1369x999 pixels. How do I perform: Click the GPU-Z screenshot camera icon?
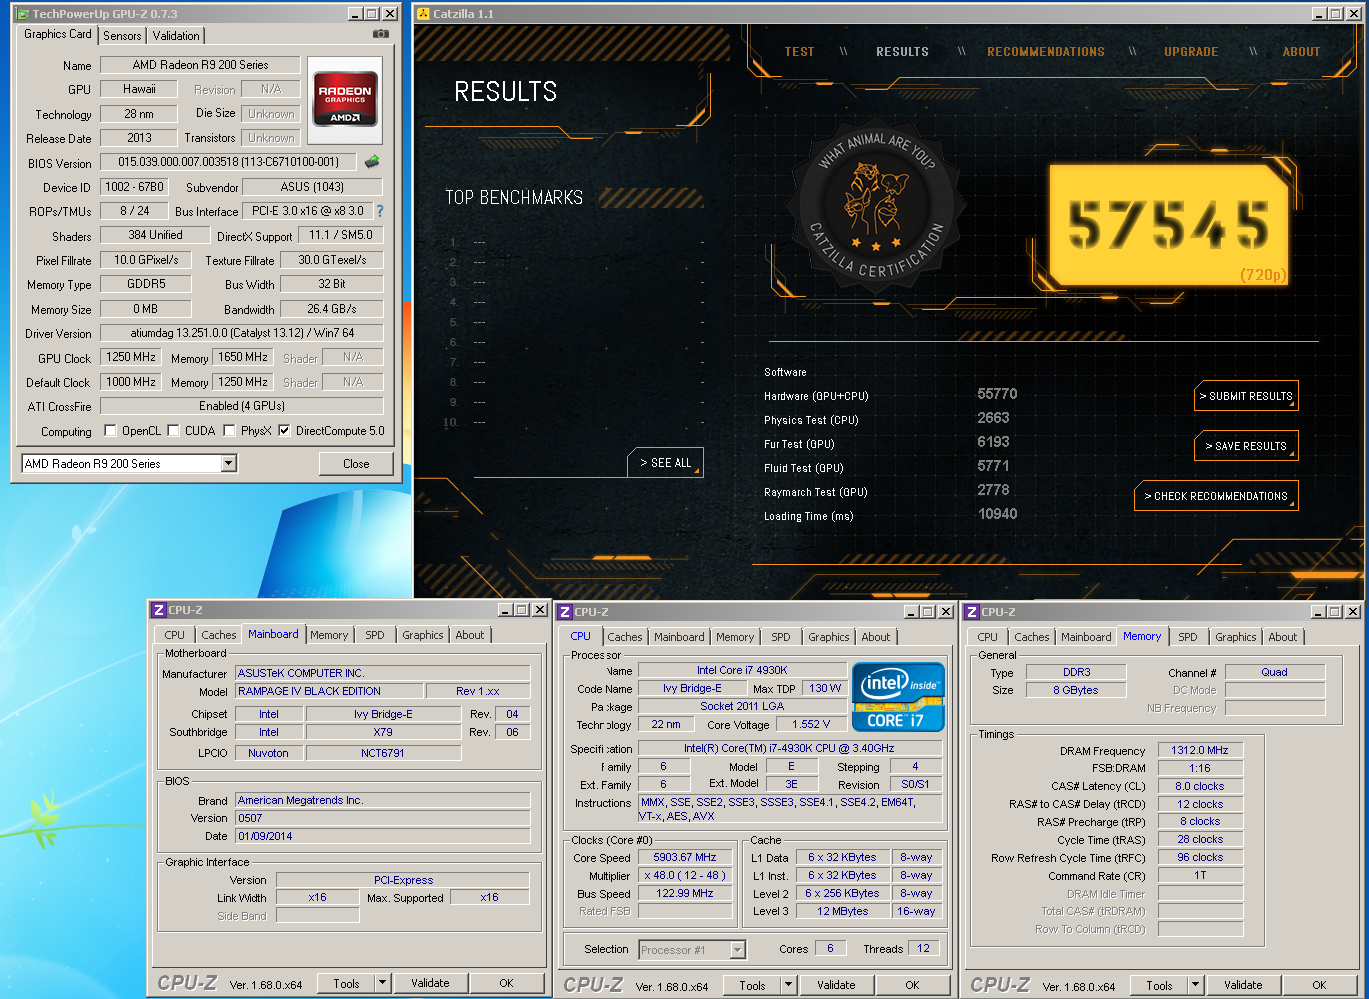380,34
